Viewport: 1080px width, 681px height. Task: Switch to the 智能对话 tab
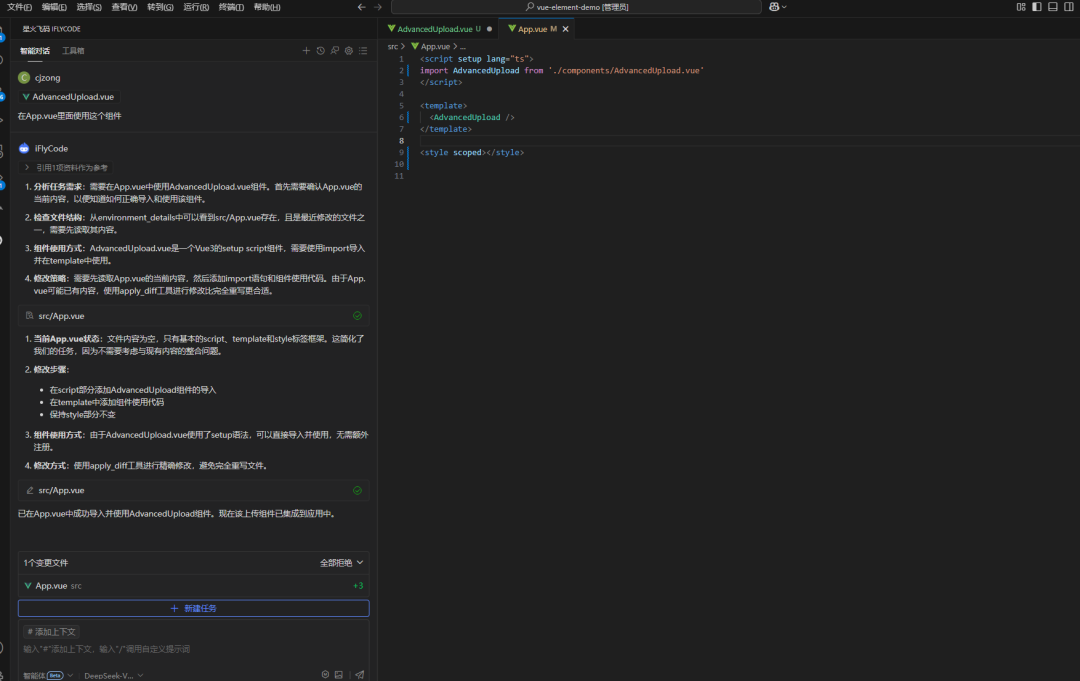[x=34, y=51]
